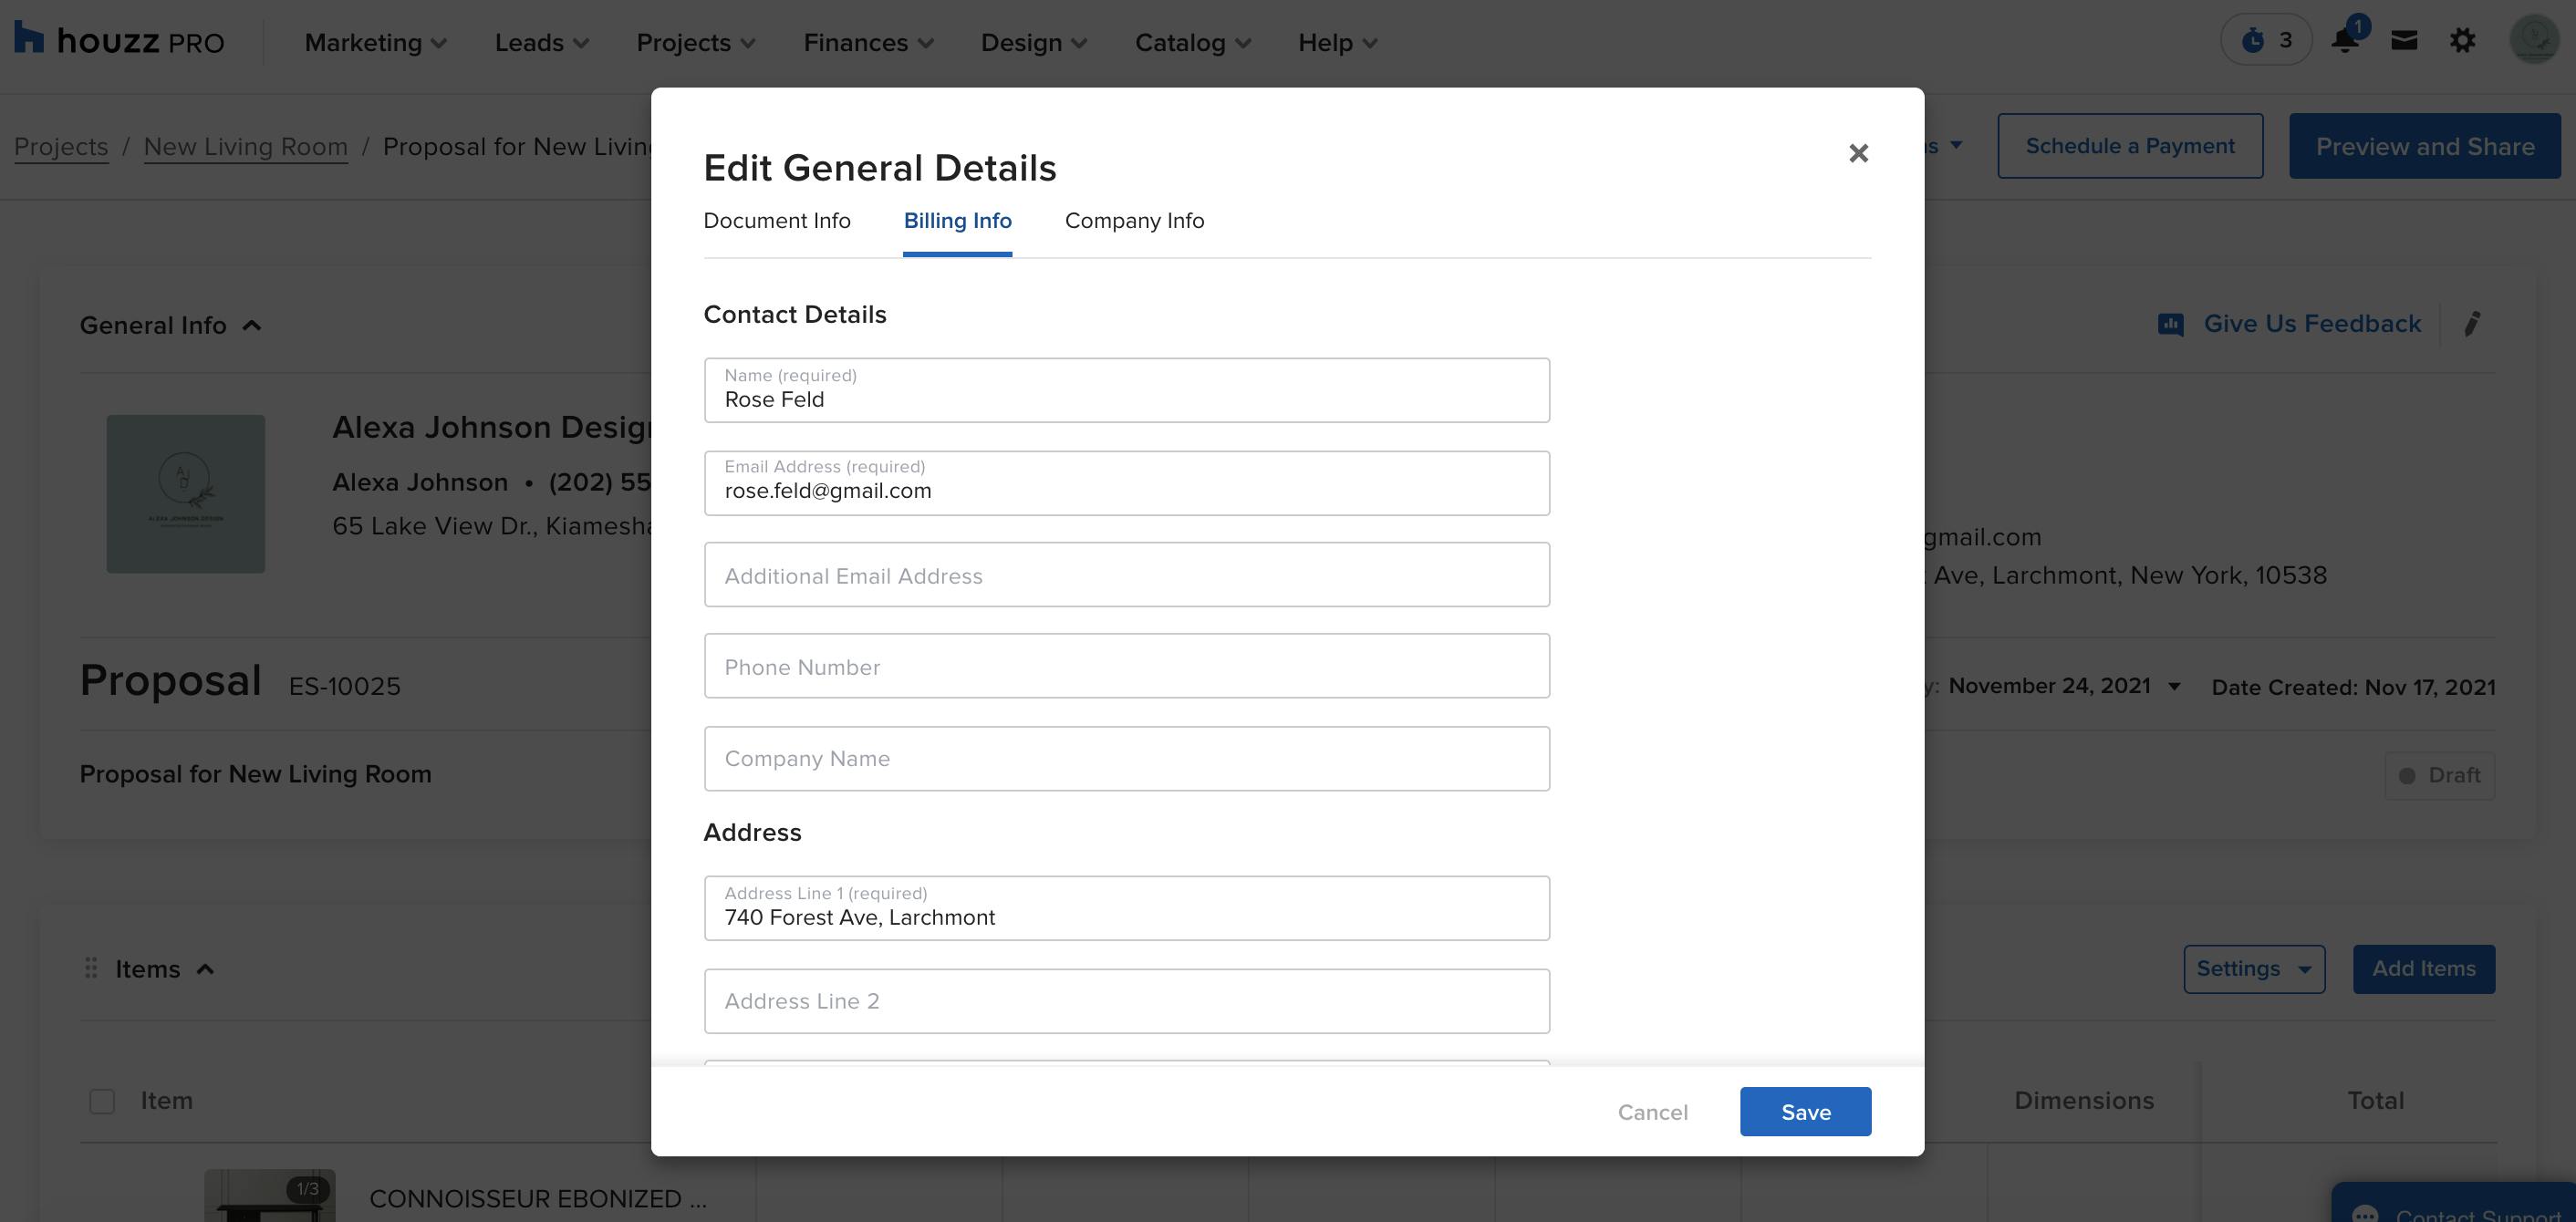2576x1222 pixels.
Task: Click the notifications bell icon
Action: pos(2344,41)
